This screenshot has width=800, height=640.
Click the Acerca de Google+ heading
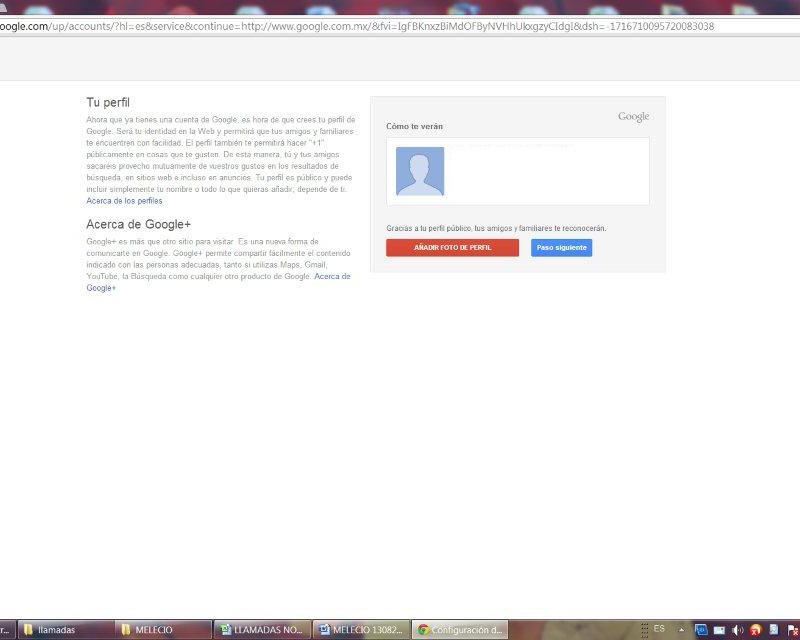(x=138, y=225)
